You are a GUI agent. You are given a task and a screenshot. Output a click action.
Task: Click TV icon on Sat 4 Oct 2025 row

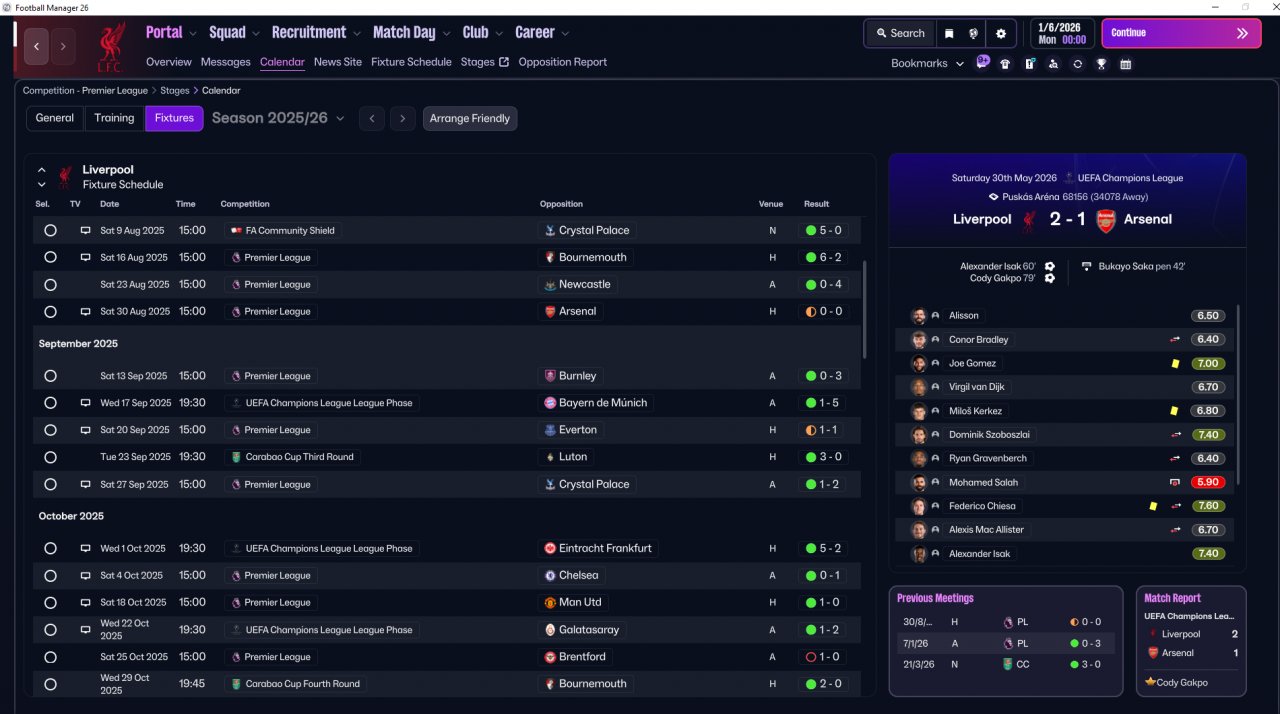(85, 575)
